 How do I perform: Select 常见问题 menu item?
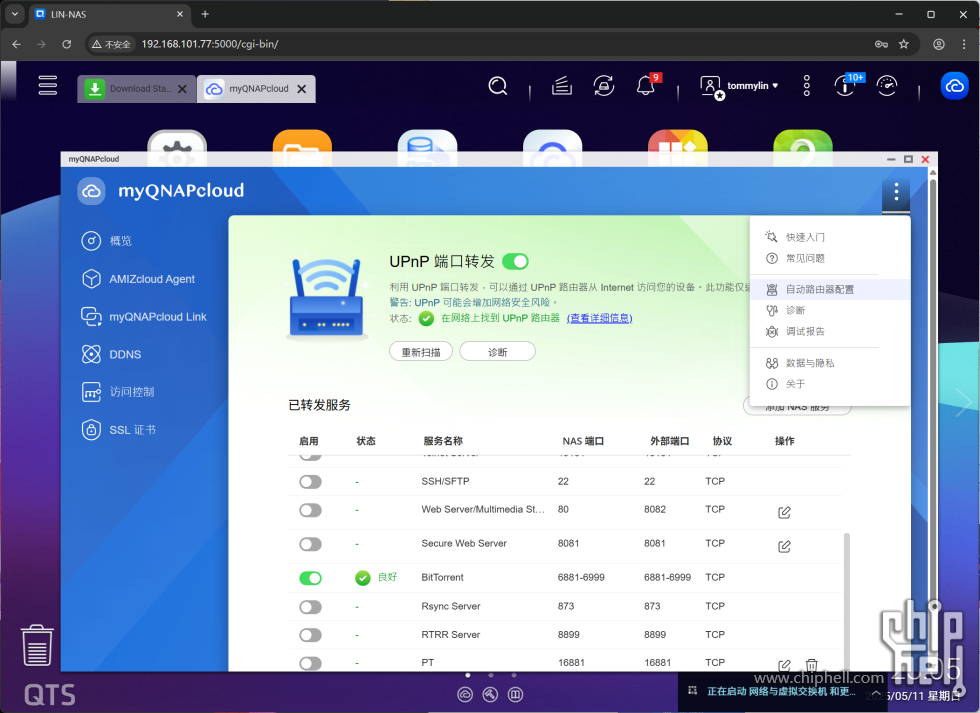tap(830, 259)
